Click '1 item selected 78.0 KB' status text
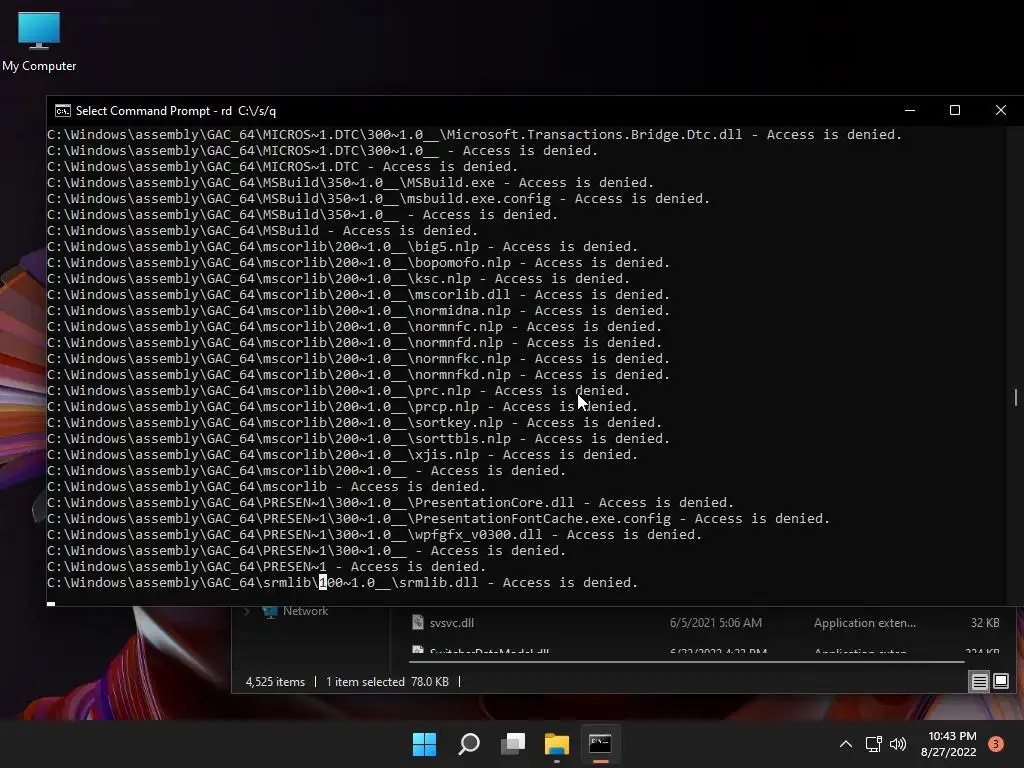The height and width of the screenshot is (768, 1024). (x=387, y=682)
